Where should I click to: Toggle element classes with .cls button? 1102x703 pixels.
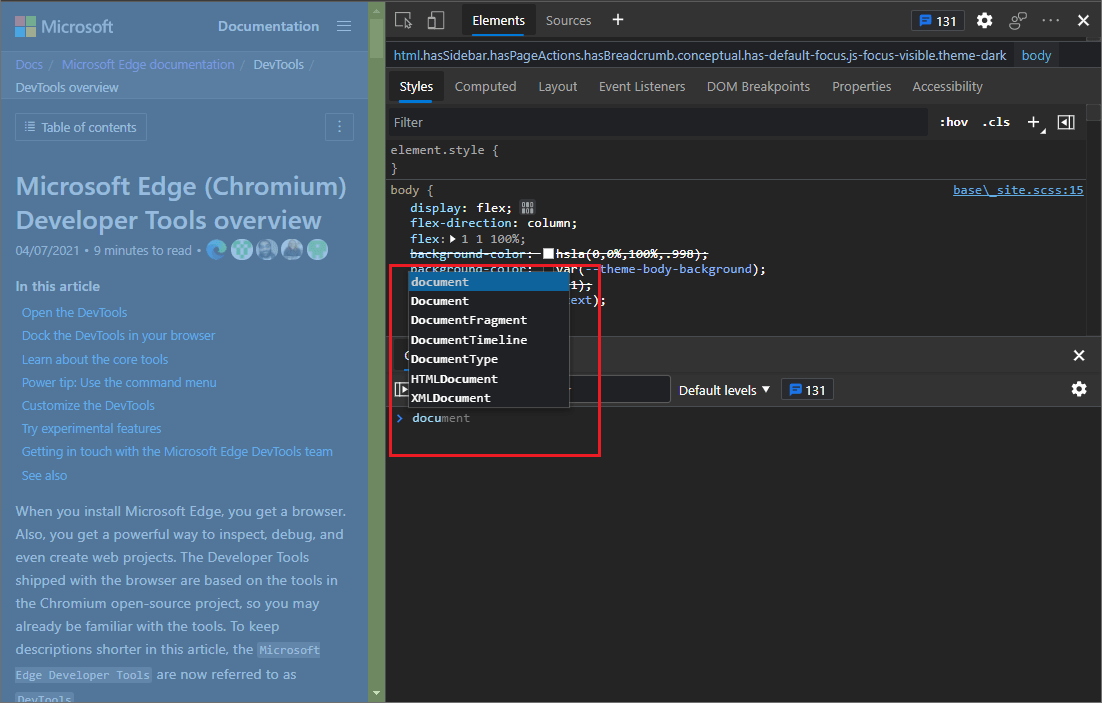pos(995,121)
